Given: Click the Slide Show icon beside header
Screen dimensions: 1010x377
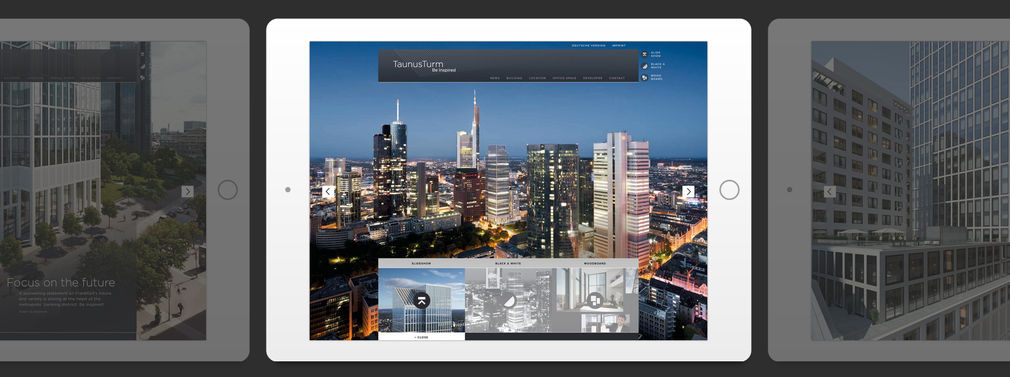Looking at the screenshot, I should [x=645, y=55].
